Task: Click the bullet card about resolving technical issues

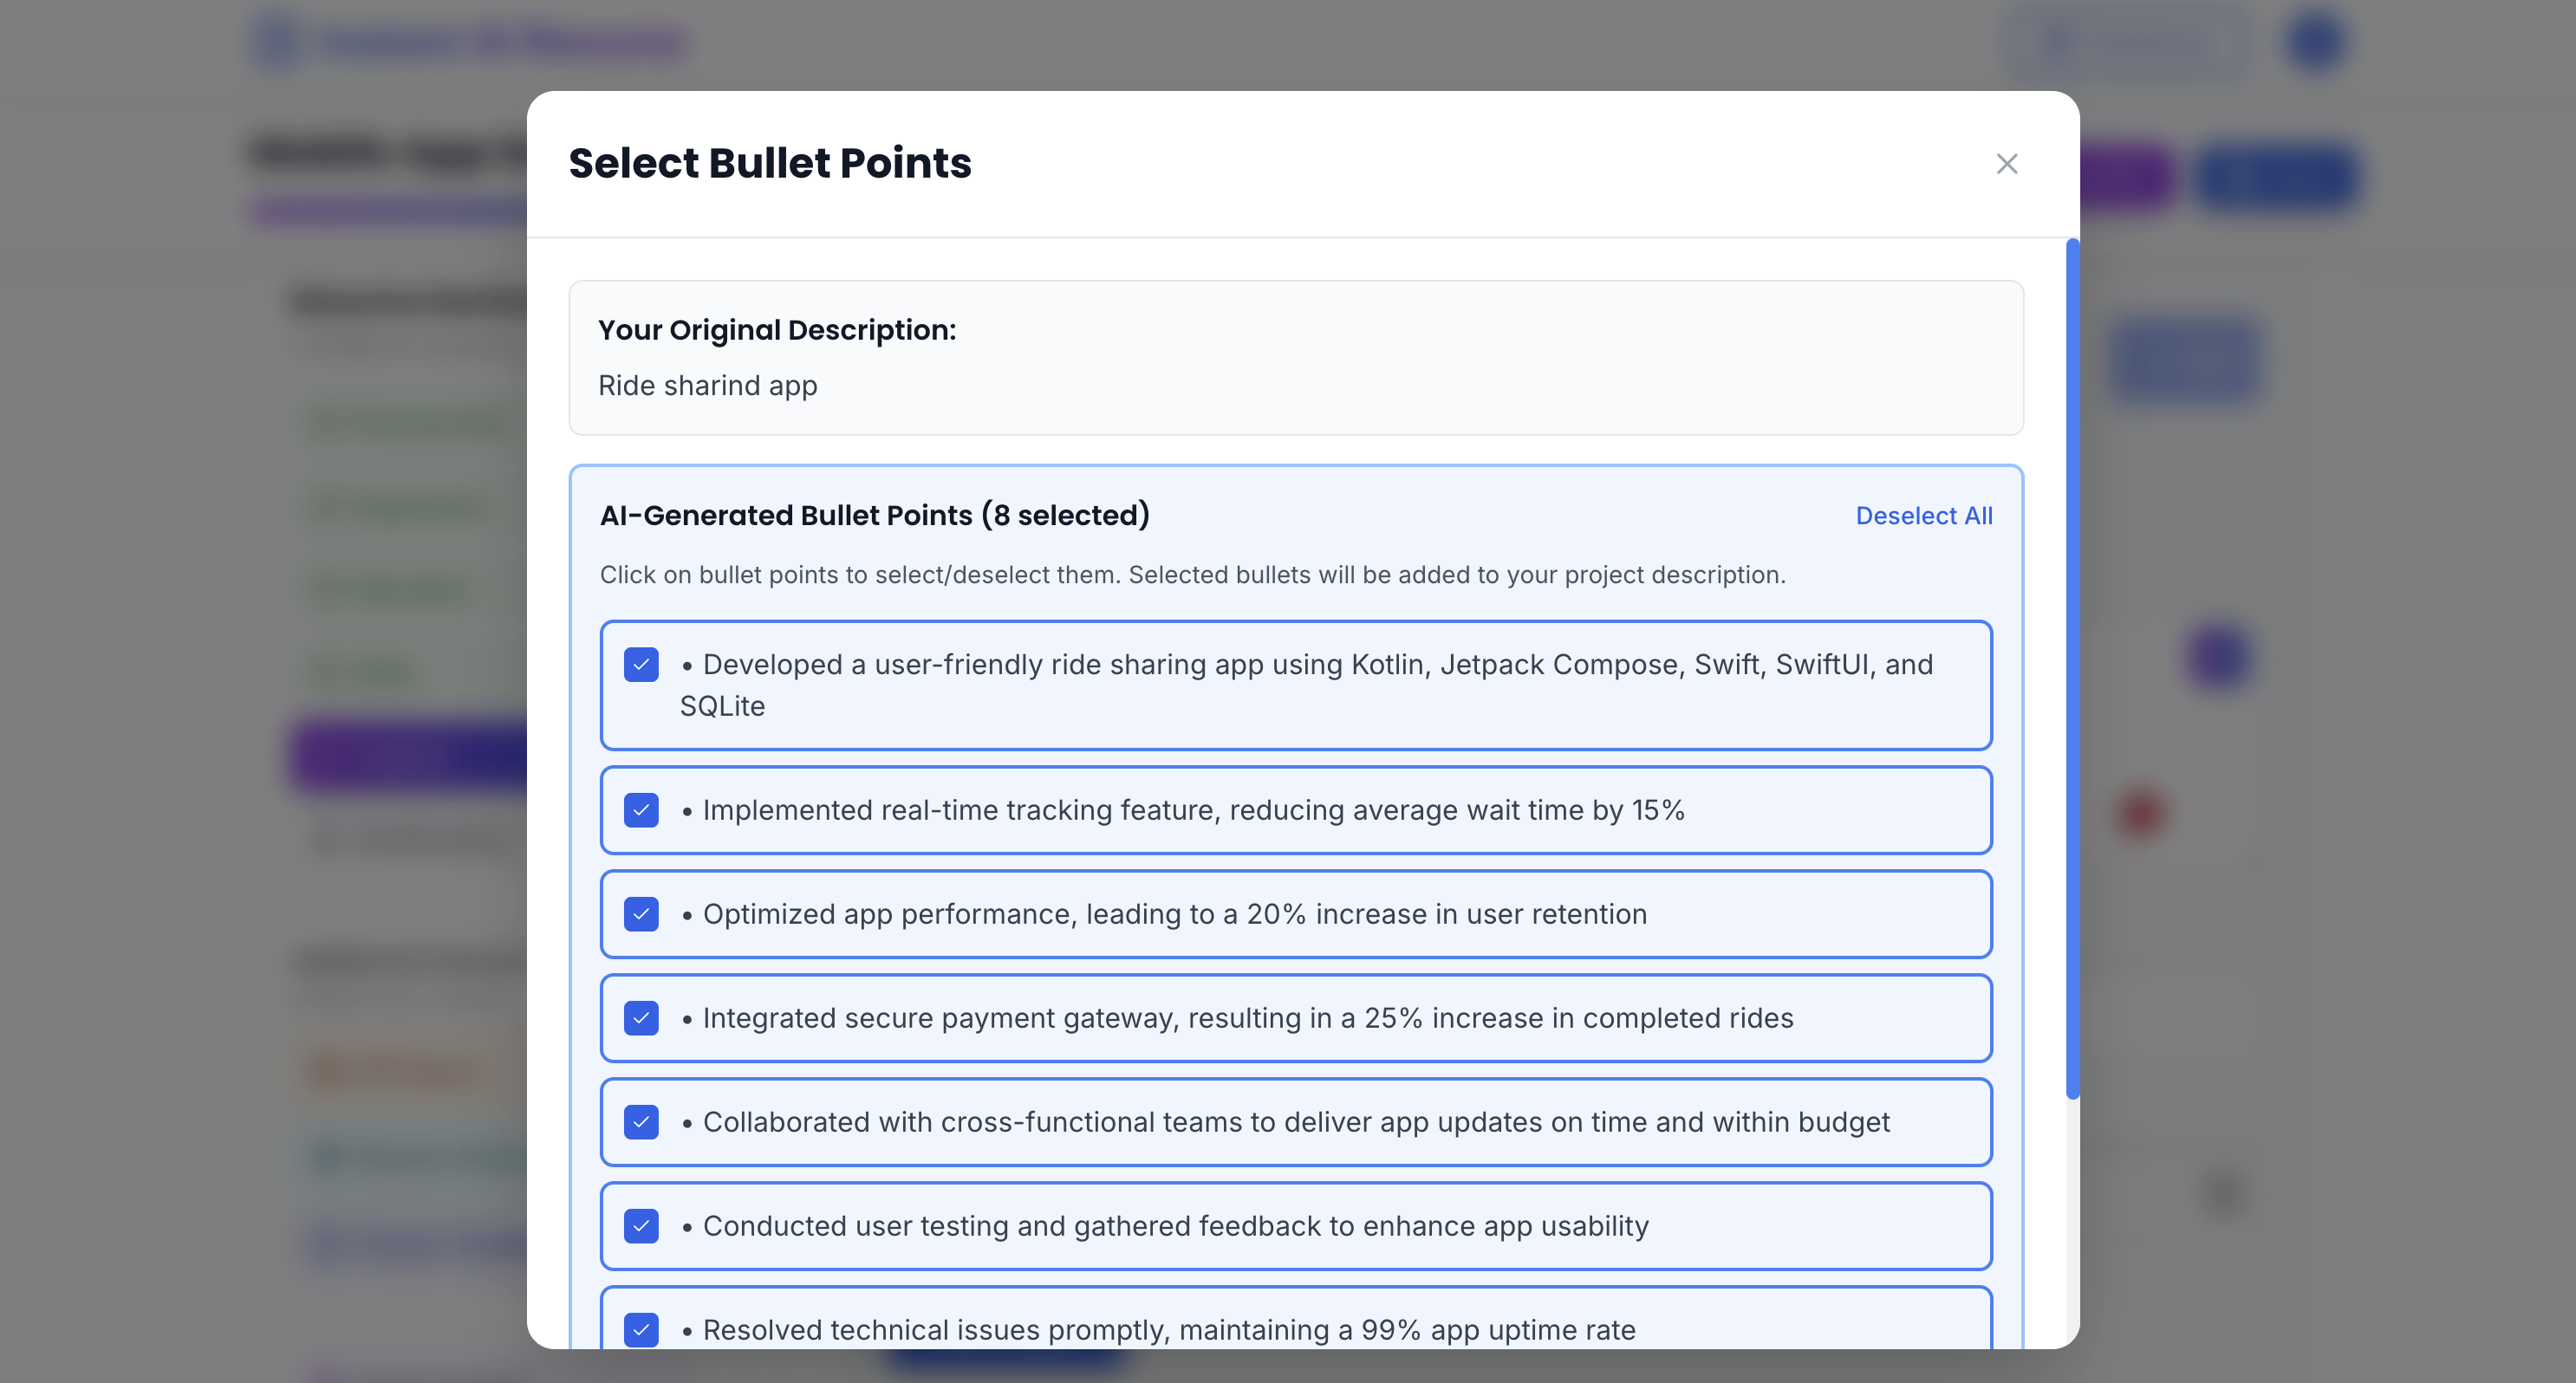Action: coord(1295,1330)
